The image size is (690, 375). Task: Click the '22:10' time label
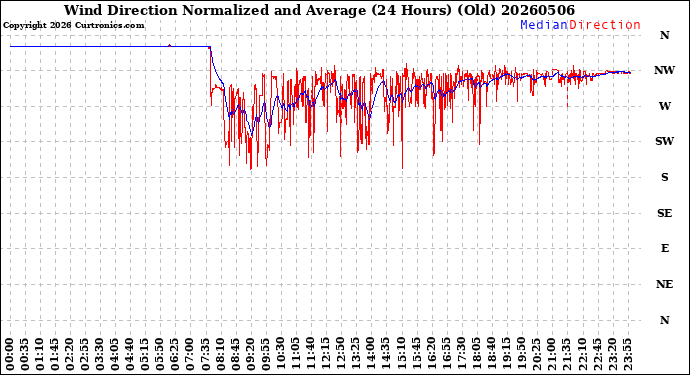(x=582, y=355)
